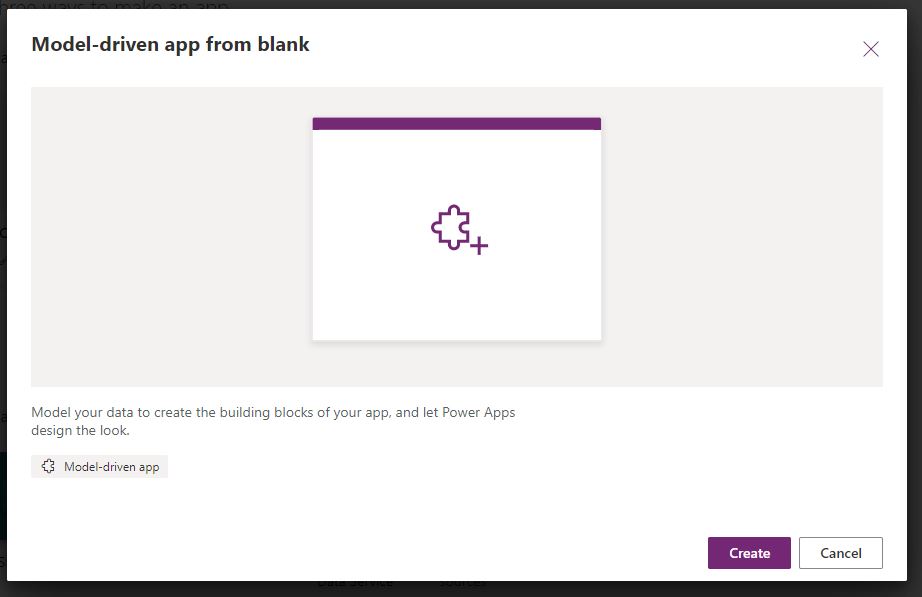Screen dimensions: 922x597
Task: Close the dialog using the X
Action: [x=871, y=48]
